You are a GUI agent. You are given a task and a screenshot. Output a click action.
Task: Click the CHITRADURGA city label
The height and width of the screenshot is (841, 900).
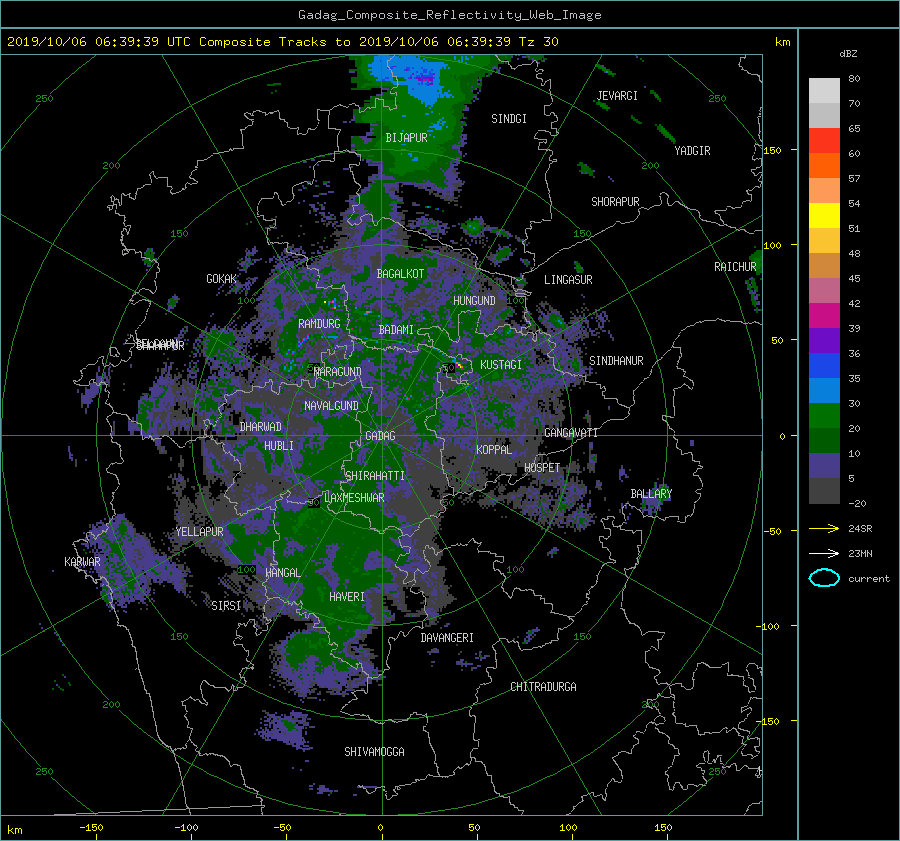pyautogui.click(x=543, y=687)
